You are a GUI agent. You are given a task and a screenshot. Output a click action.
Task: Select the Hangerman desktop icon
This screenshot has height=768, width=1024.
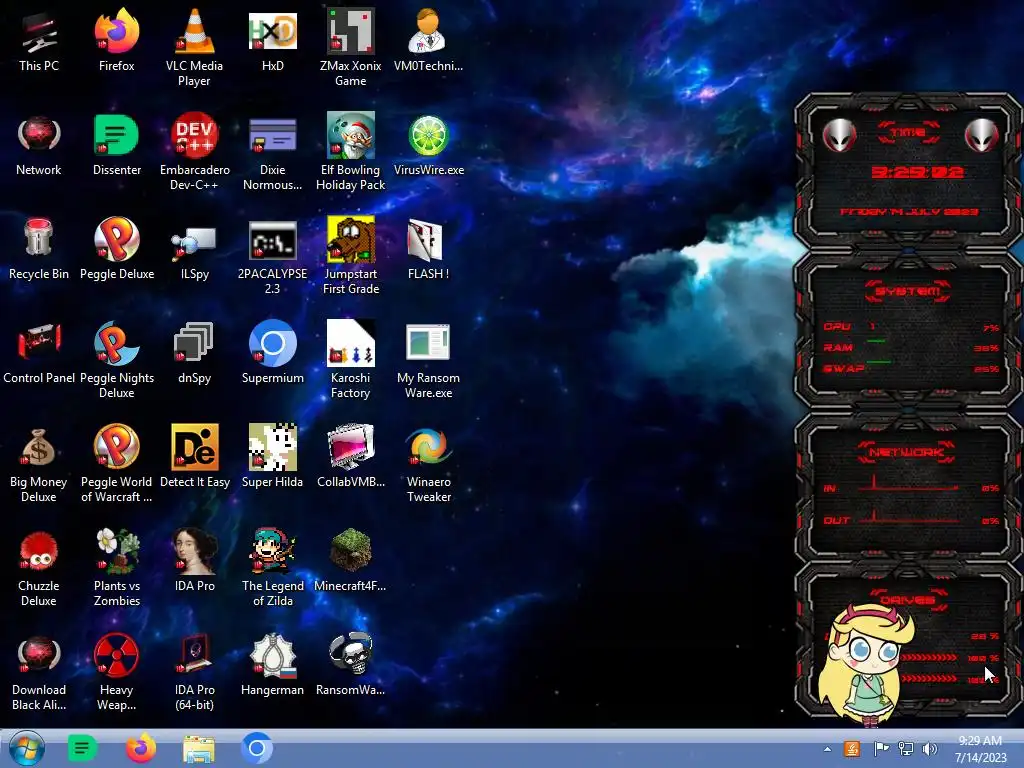[272, 655]
